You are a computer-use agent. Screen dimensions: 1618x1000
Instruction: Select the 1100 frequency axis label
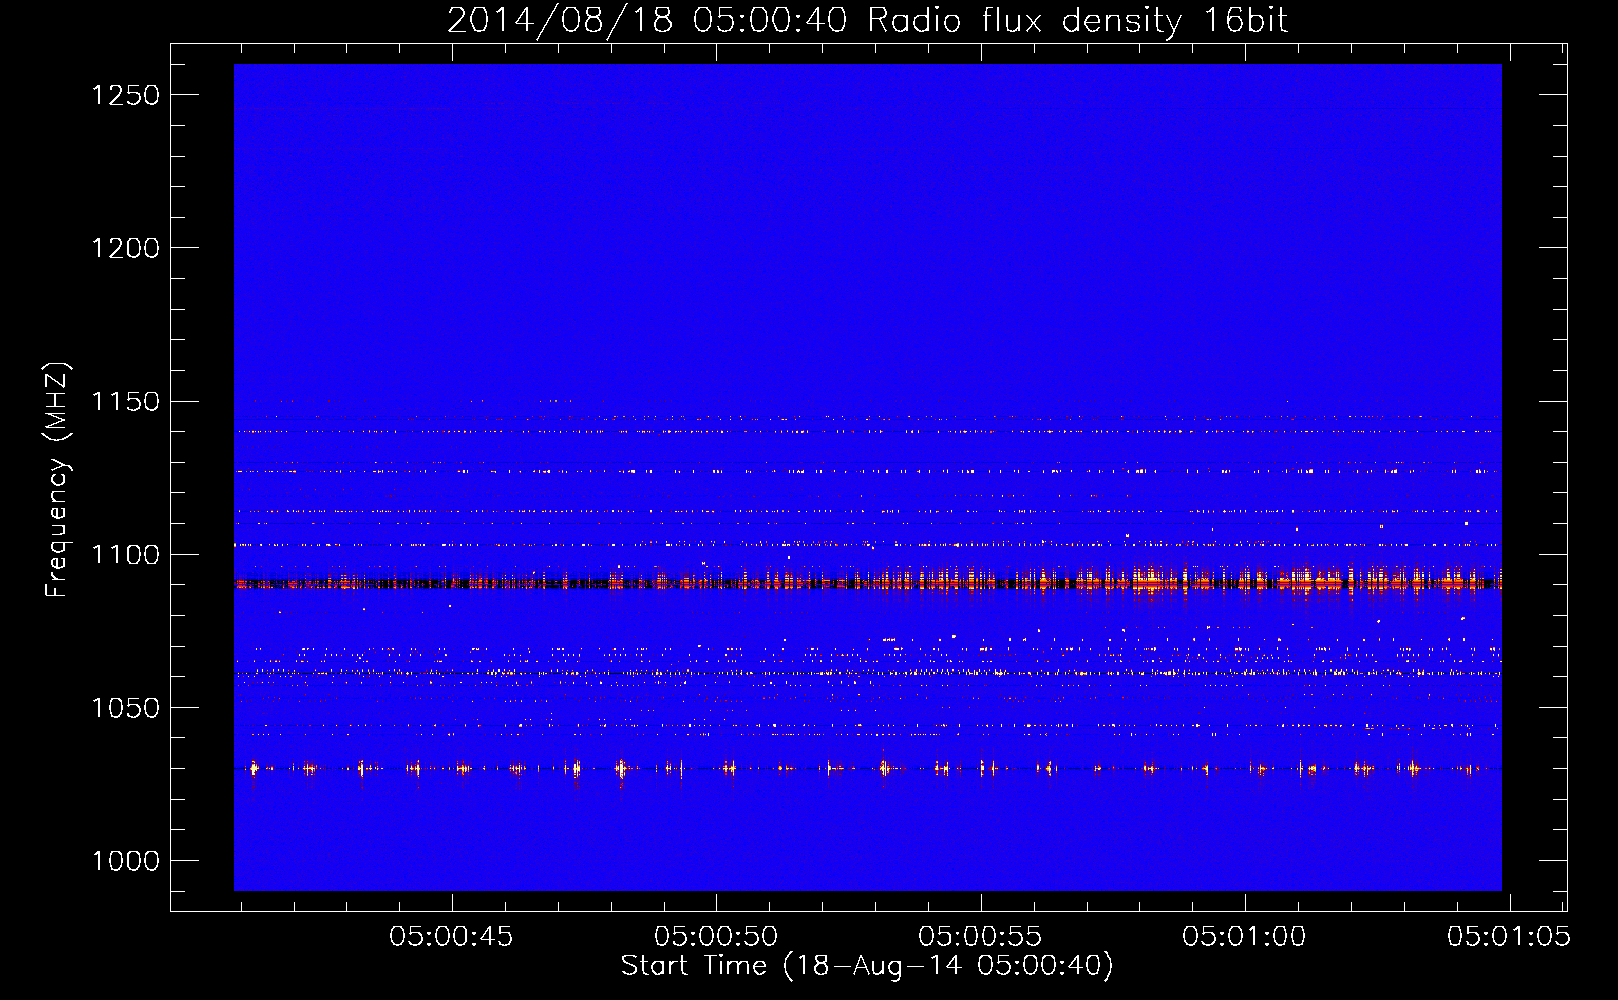pos(125,554)
